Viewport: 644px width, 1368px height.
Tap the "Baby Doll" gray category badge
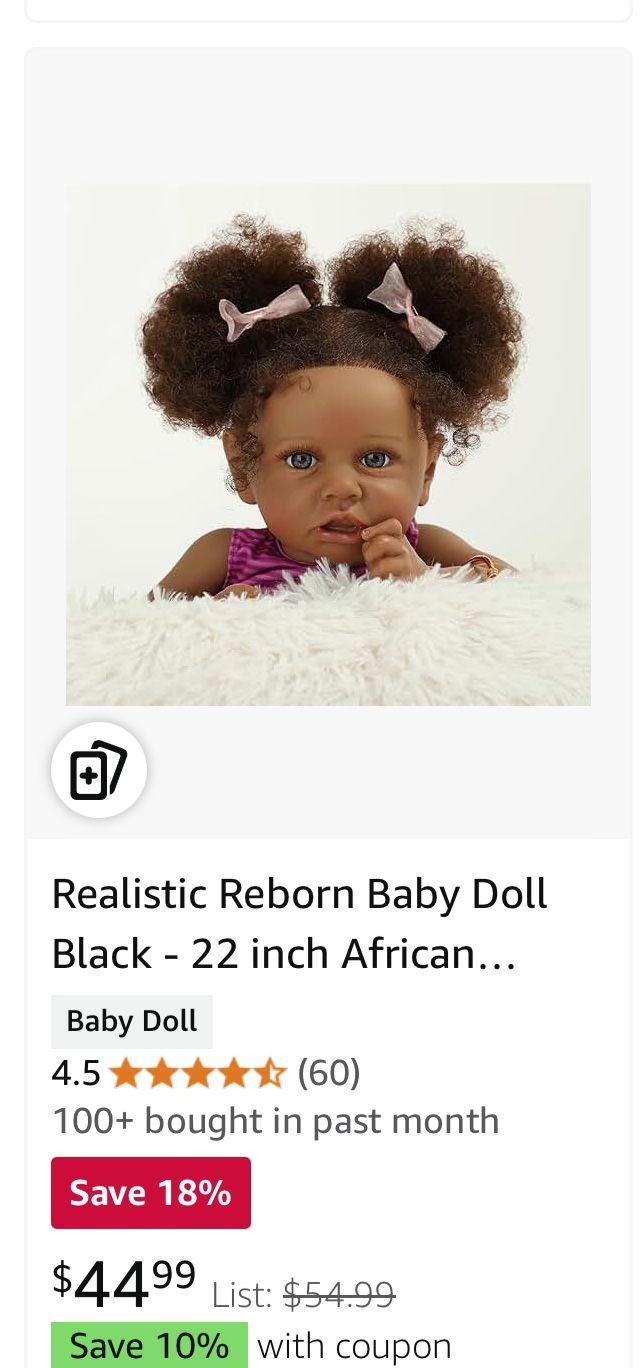pos(132,1021)
